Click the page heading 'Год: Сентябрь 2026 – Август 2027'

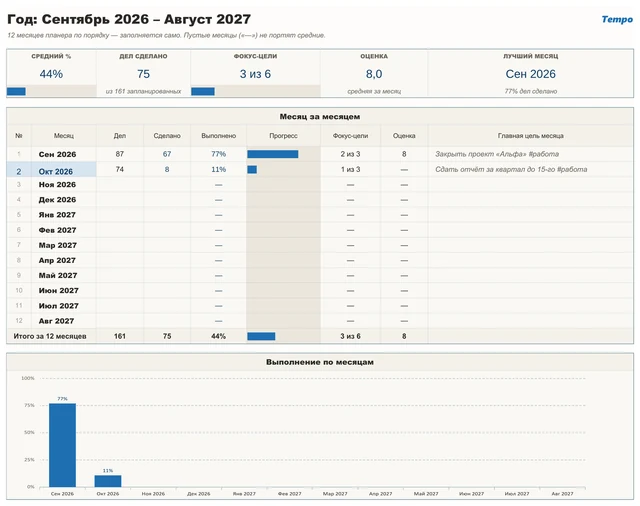point(129,19)
